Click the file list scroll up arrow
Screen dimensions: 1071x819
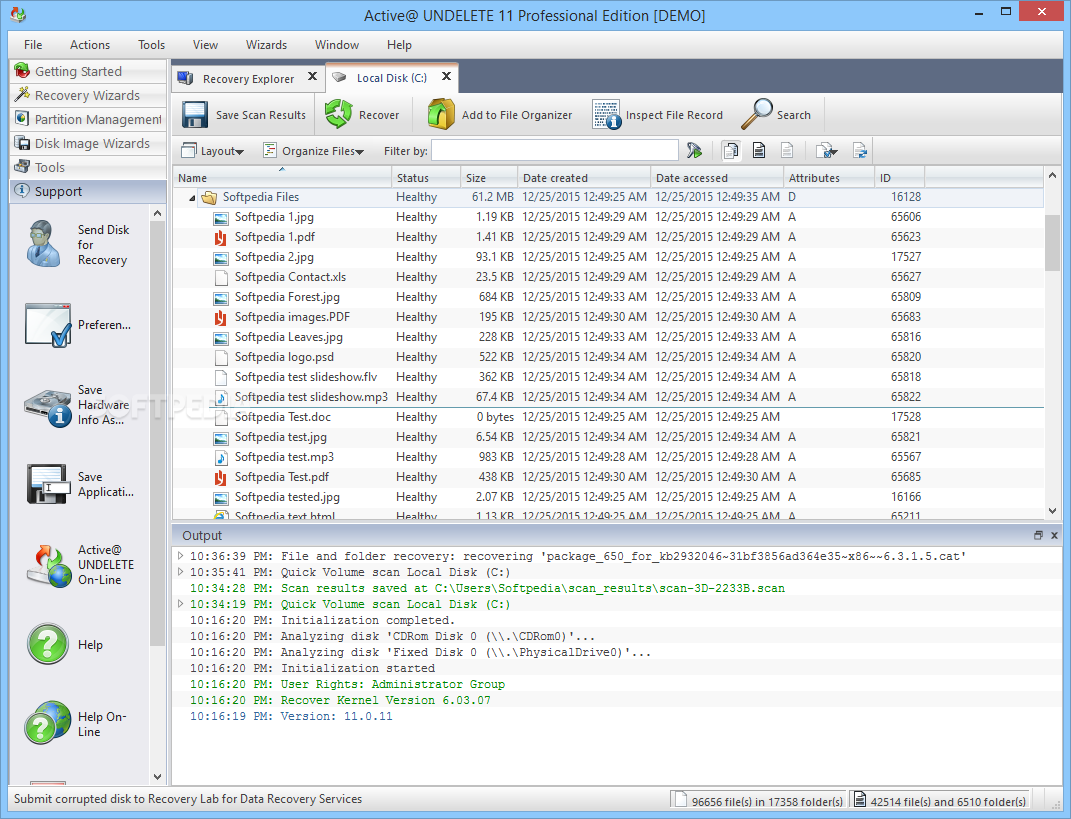(1052, 176)
